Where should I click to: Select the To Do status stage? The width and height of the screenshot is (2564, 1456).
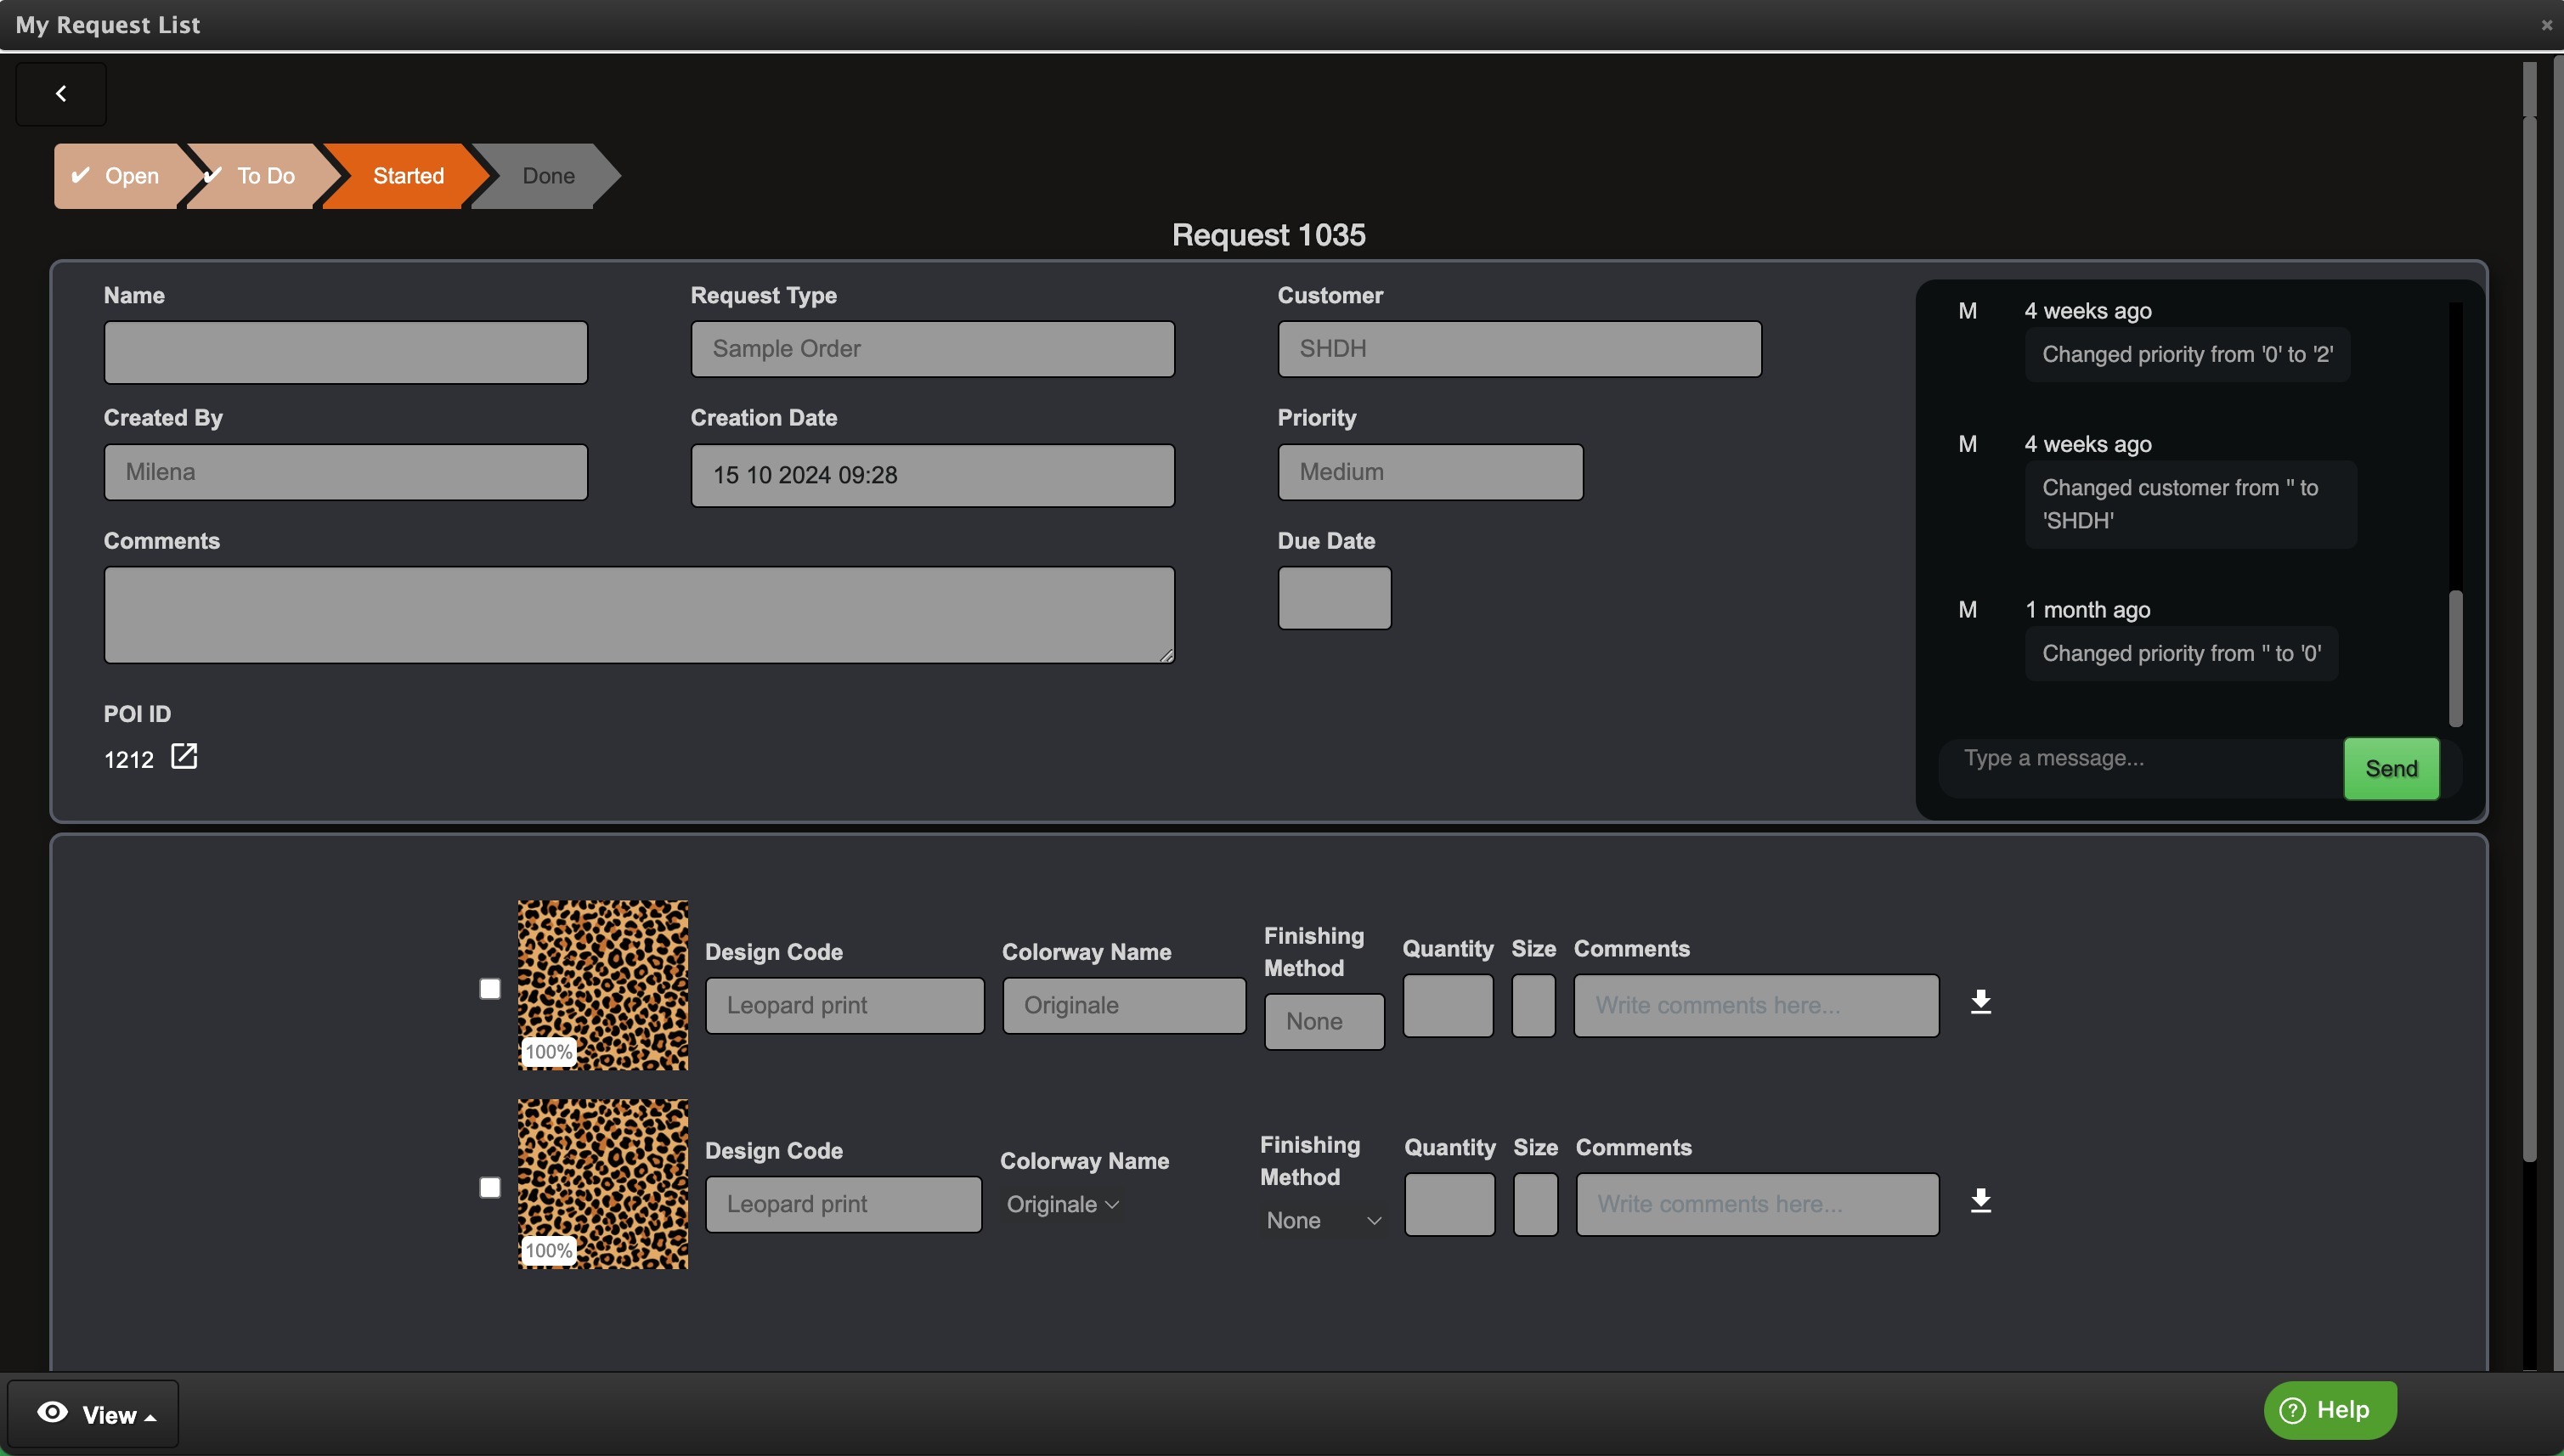265,176
